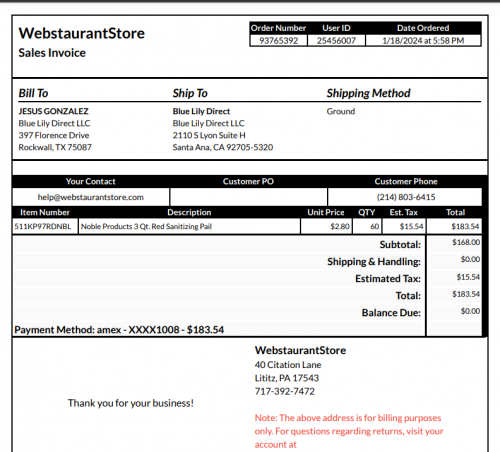Click the Total column header

click(x=455, y=212)
